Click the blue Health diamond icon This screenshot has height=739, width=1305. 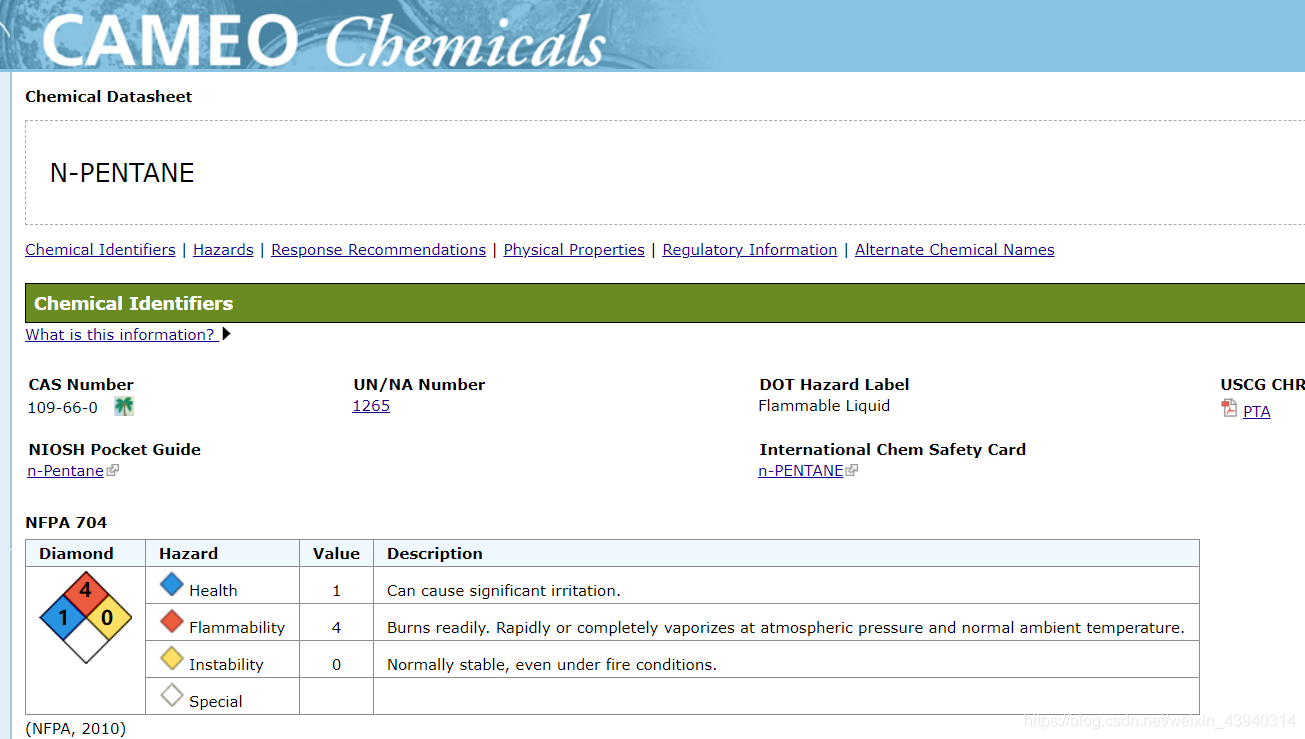tap(172, 585)
